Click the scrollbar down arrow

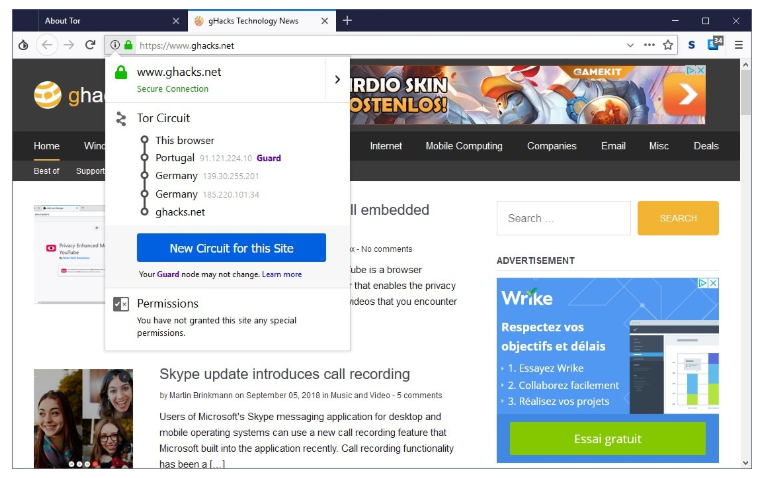[x=745, y=462]
